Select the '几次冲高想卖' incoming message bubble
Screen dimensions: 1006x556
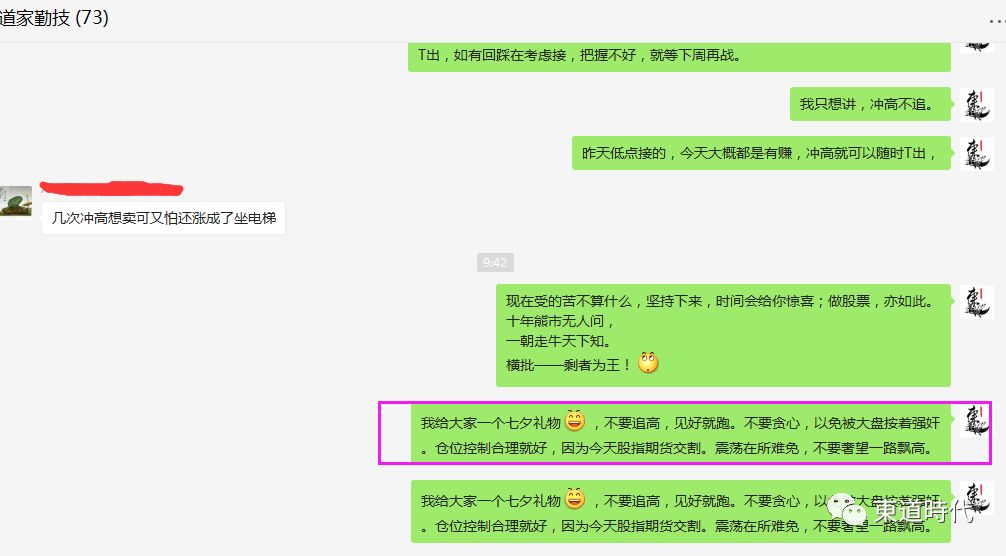tap(163, 218)
